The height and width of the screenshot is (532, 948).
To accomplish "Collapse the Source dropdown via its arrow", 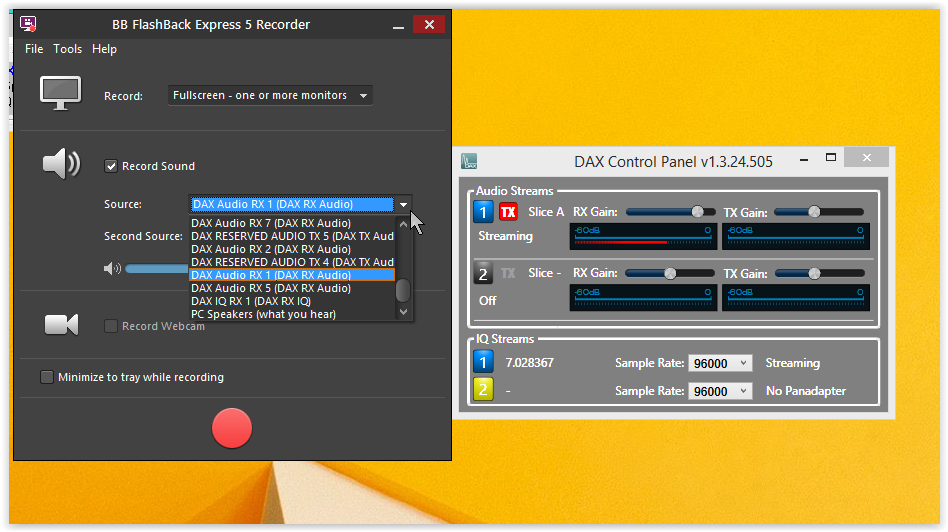I will click(403, 204).
